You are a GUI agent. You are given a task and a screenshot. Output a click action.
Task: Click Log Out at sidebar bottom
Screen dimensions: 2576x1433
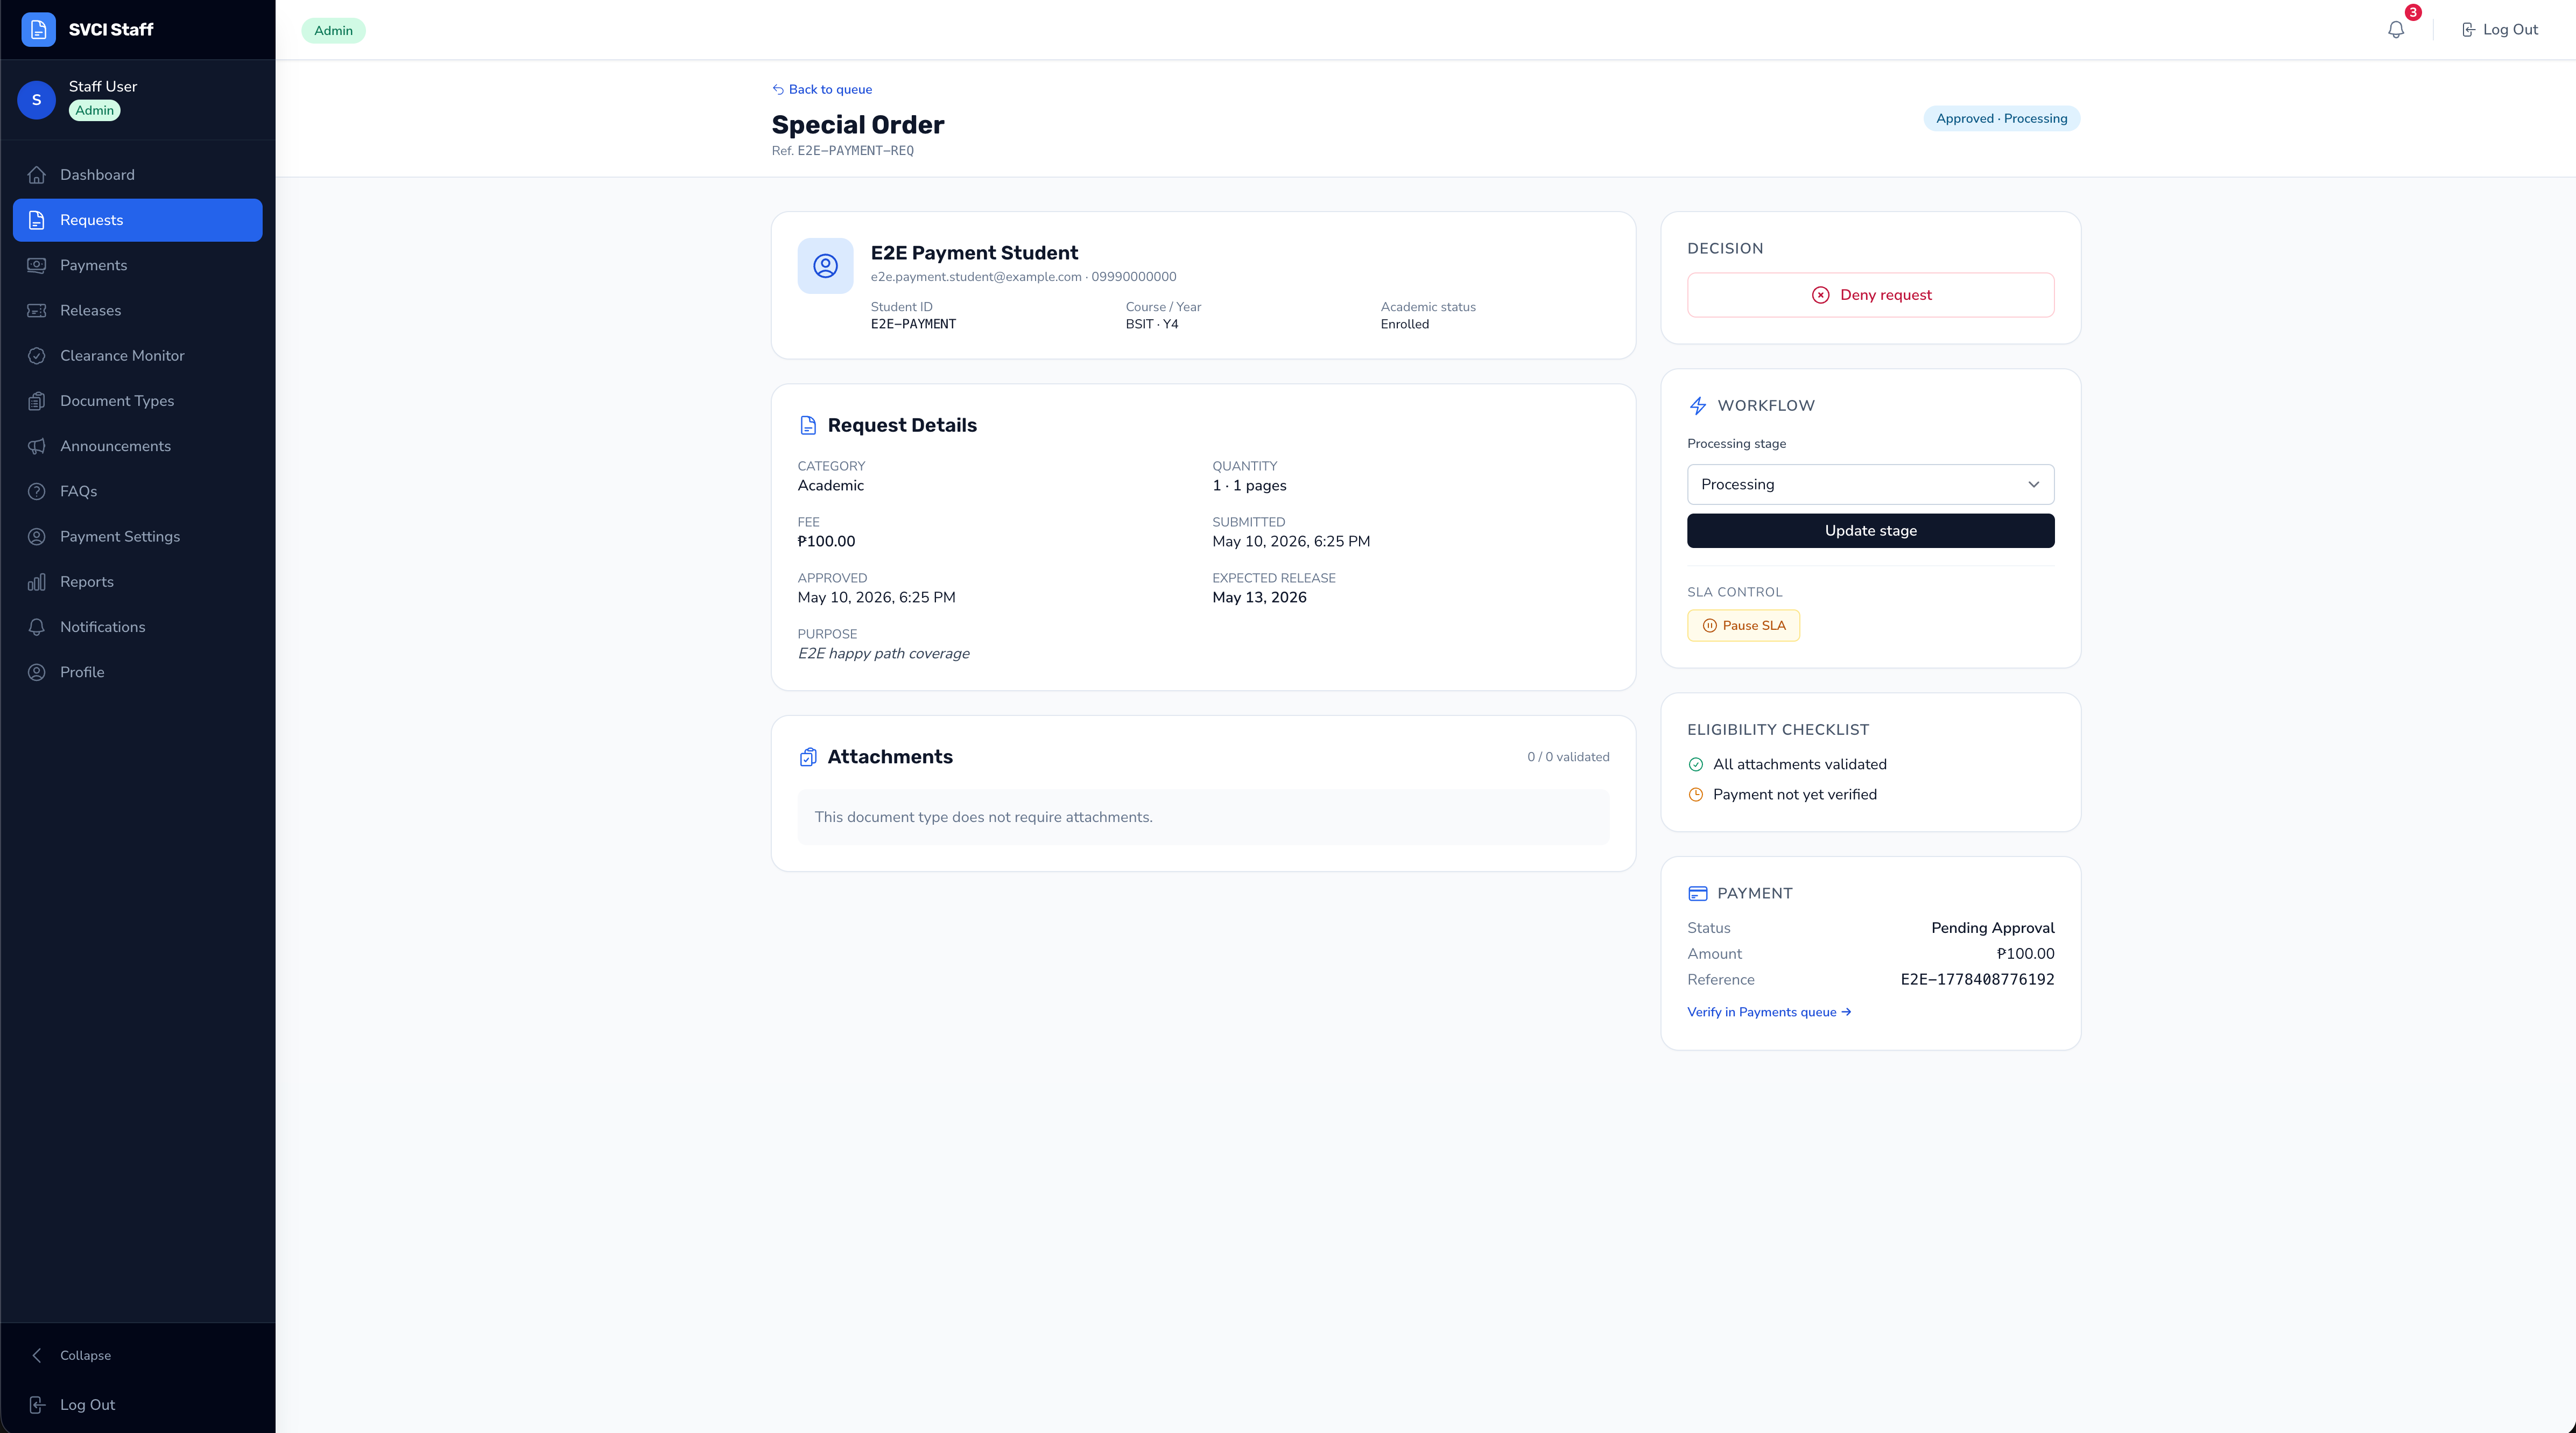tap(137, 1405)
